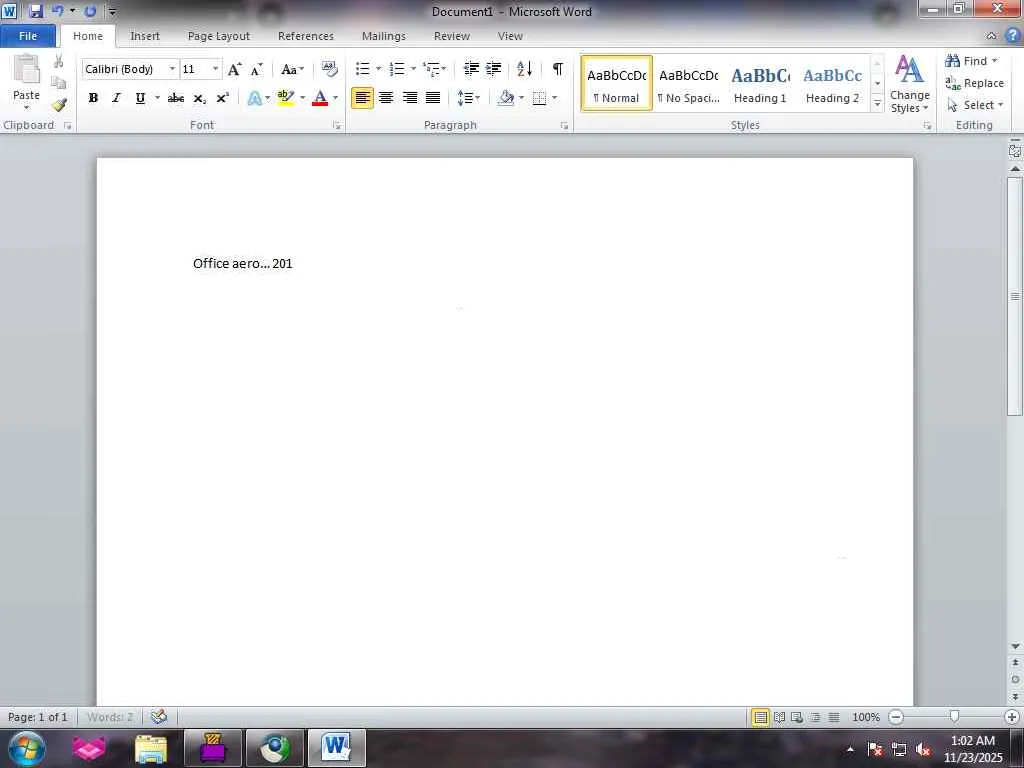Viewport: 1024px width, 768px height.
Task: Decrease paragraph indent
Action: tap(471, 69)
